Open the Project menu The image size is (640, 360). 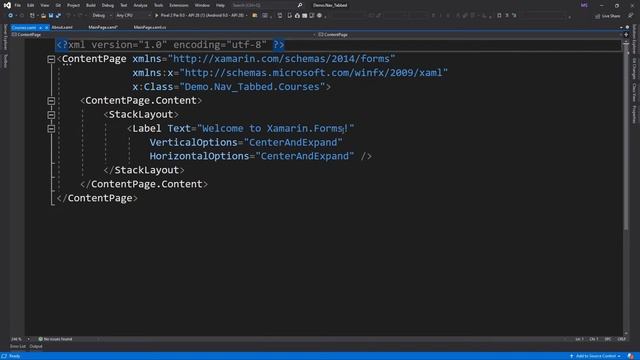point(73,5)
